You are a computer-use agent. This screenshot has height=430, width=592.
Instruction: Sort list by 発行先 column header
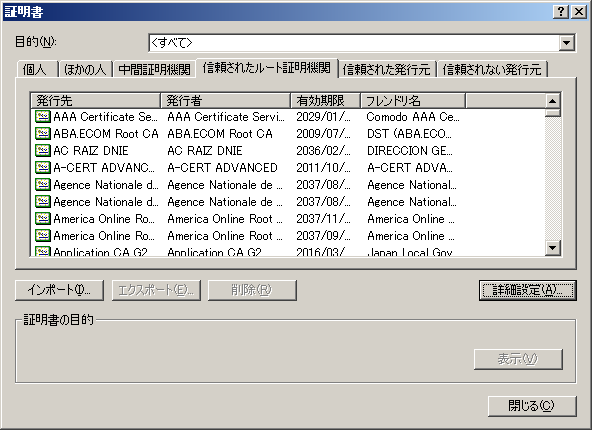coord(96,100)
